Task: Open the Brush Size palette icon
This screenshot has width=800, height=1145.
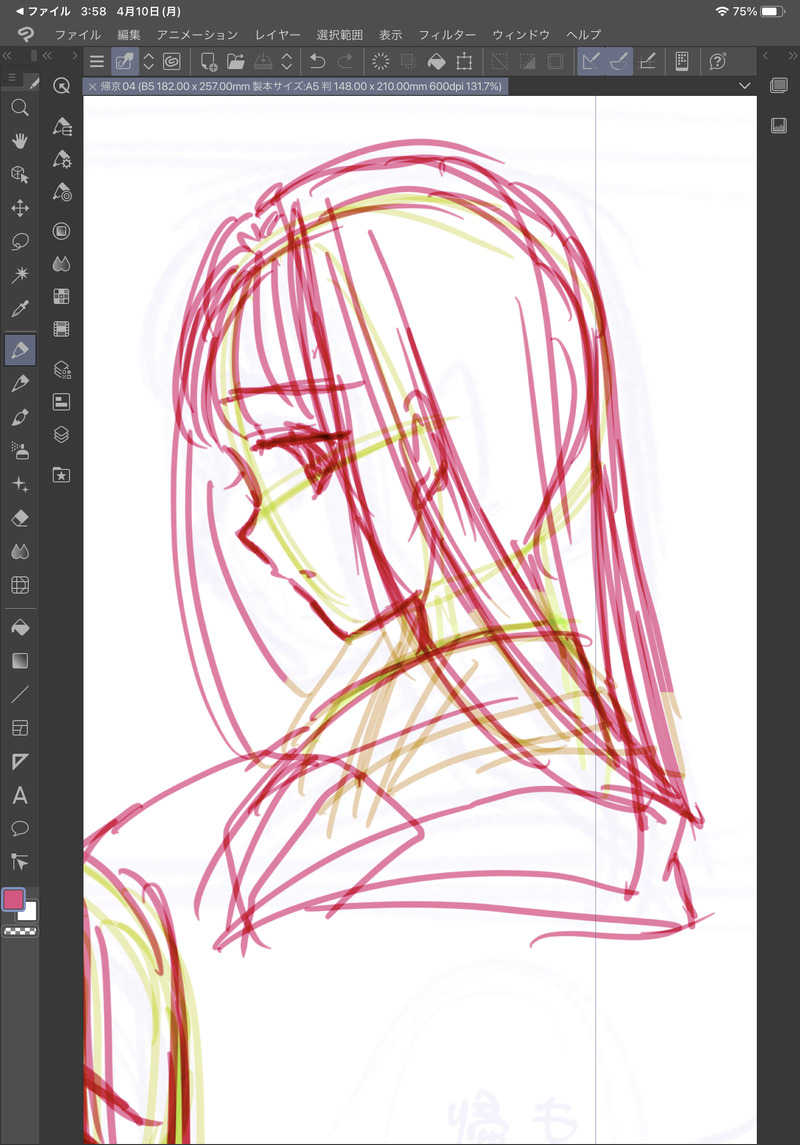Action: click(61, 192)
